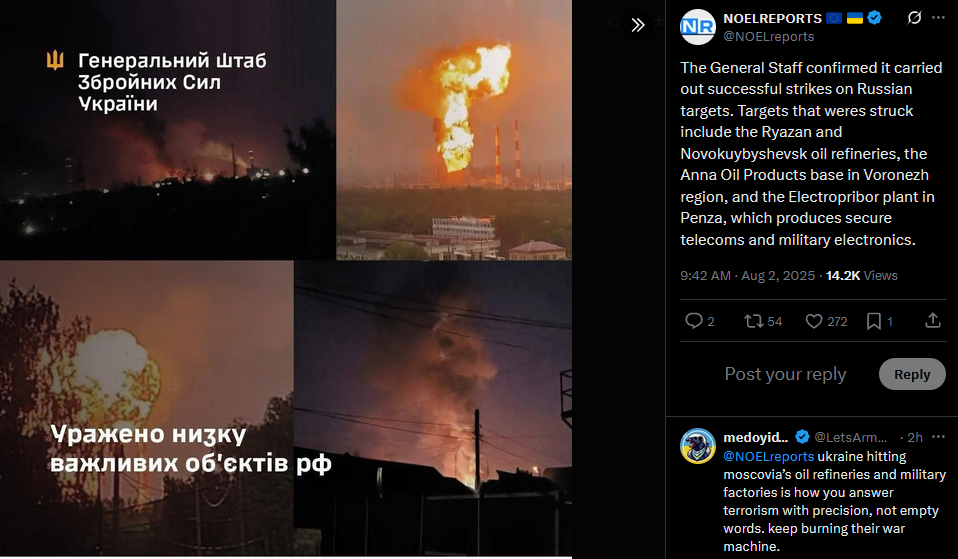
Task: Open the mushroom fireball photo bottom
Action: tap(147, 408)
